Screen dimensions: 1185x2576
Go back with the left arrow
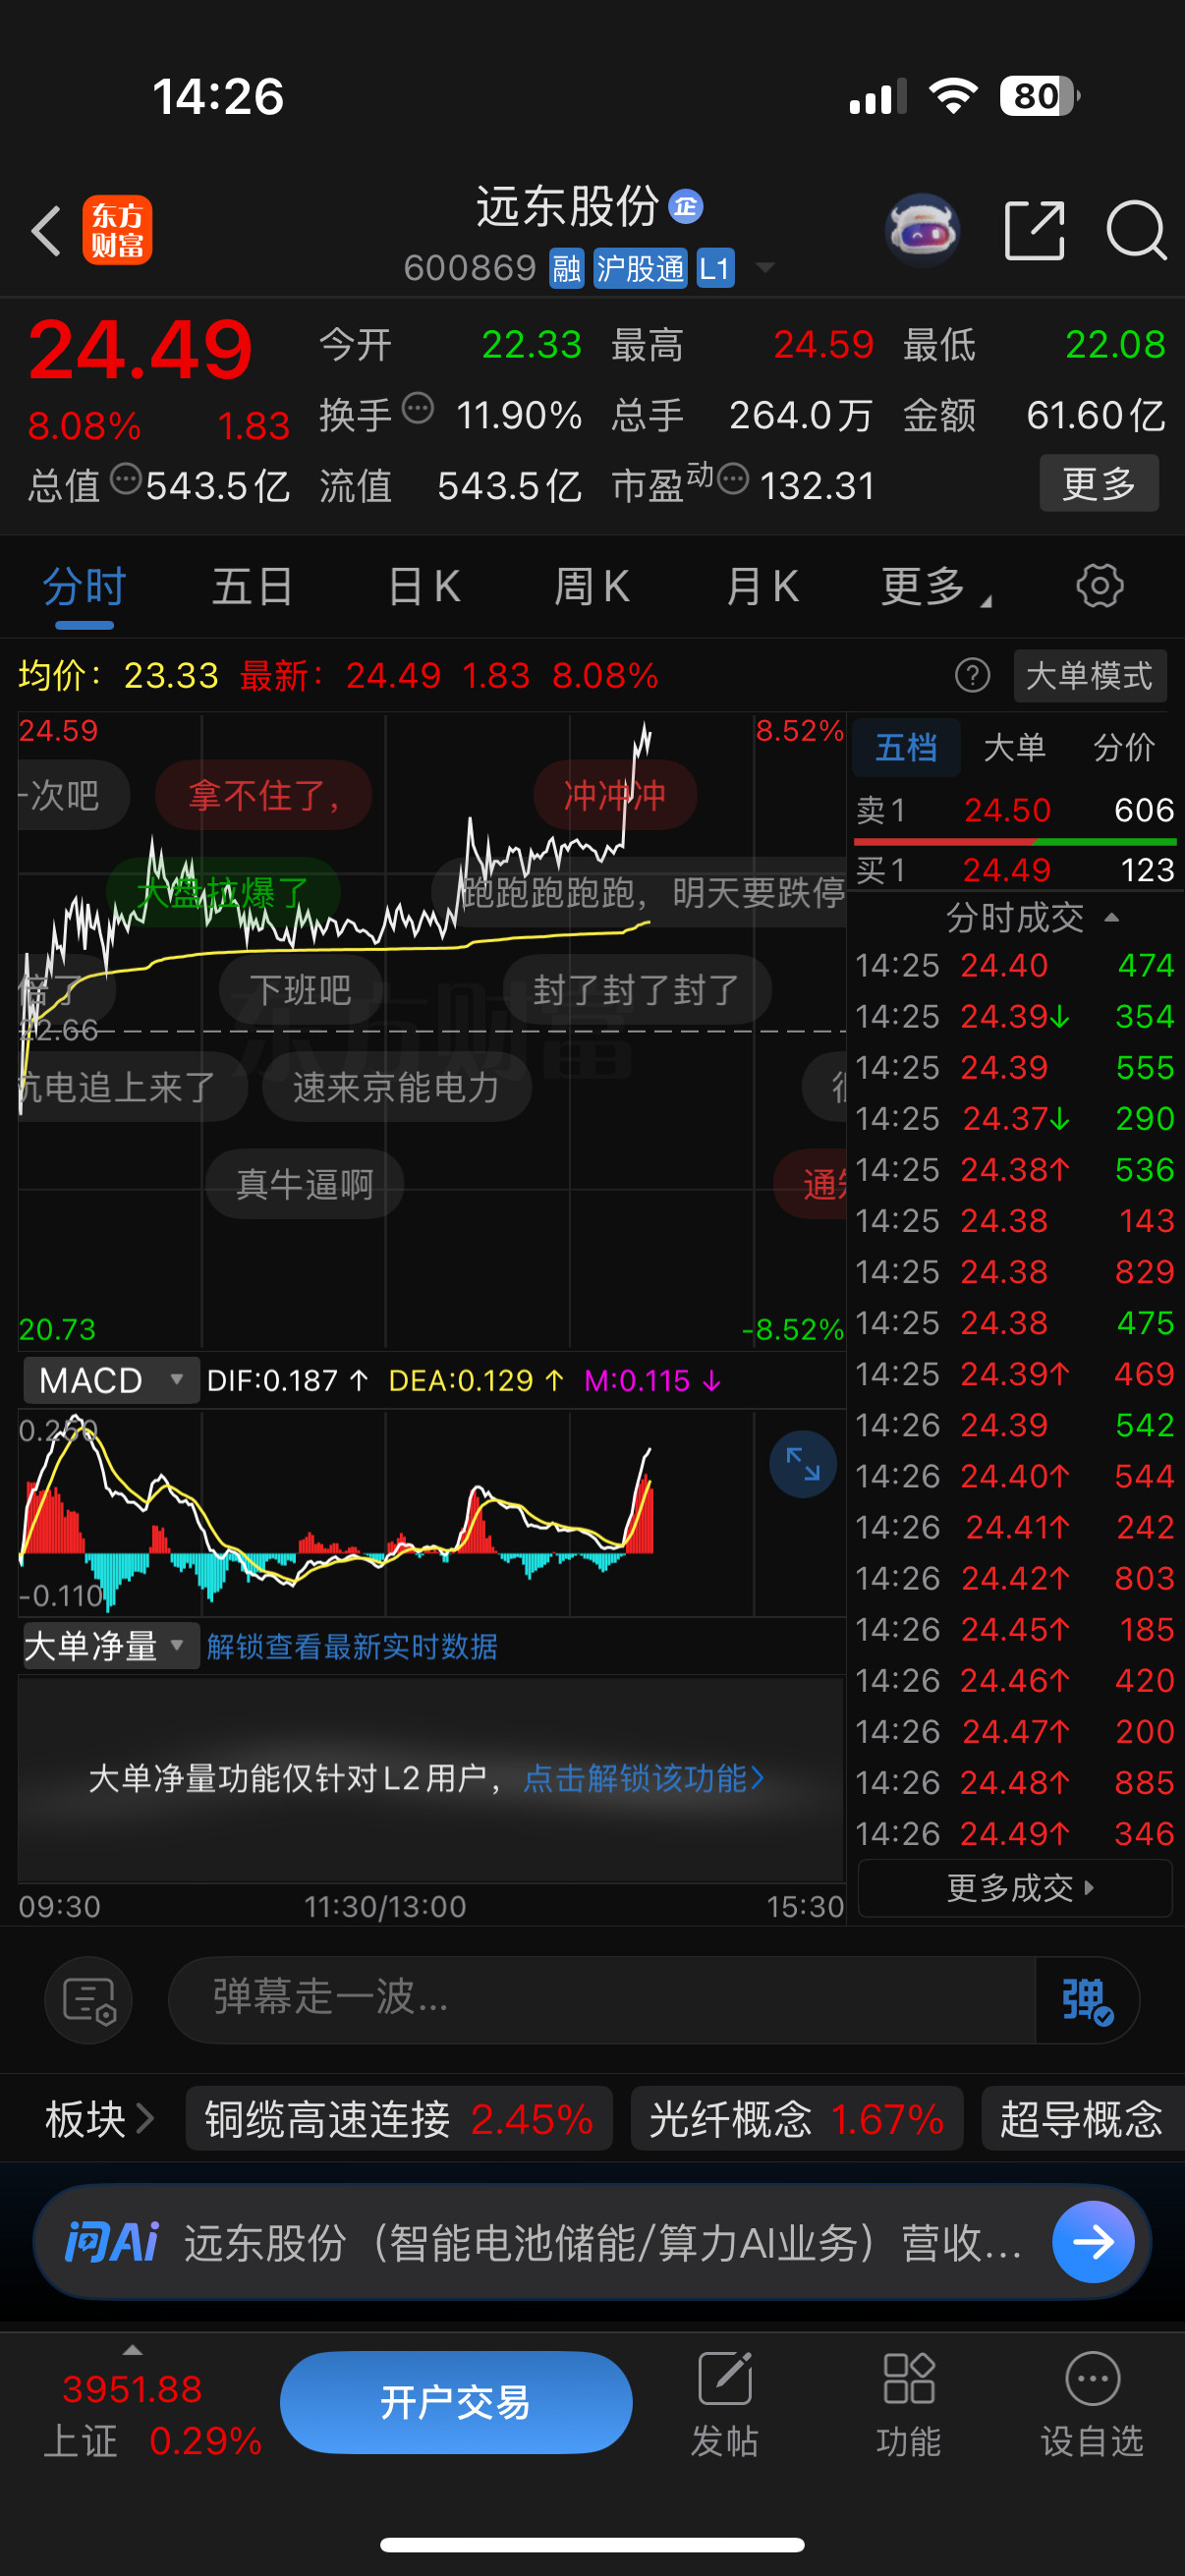(46, 231)
